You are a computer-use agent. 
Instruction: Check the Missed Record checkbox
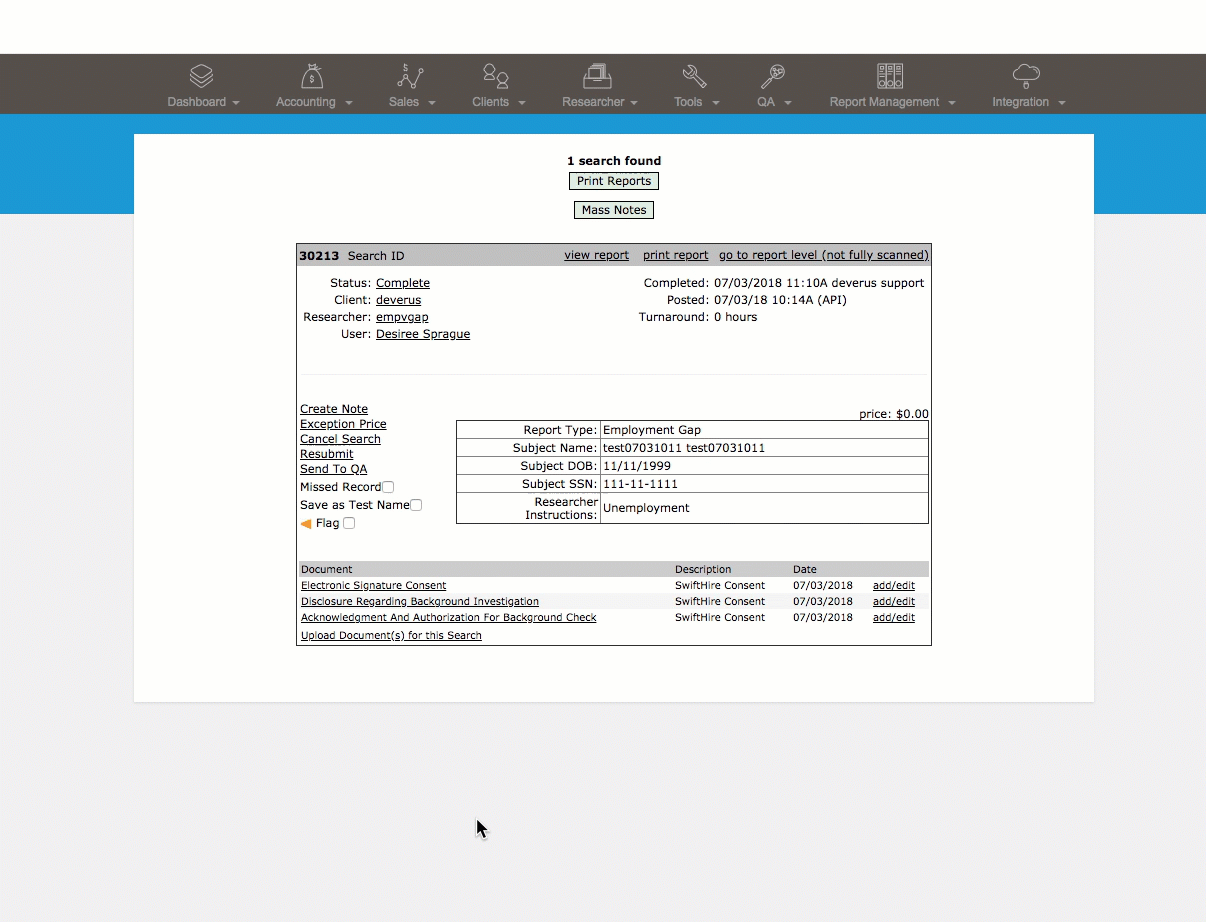tap(388, 487)
